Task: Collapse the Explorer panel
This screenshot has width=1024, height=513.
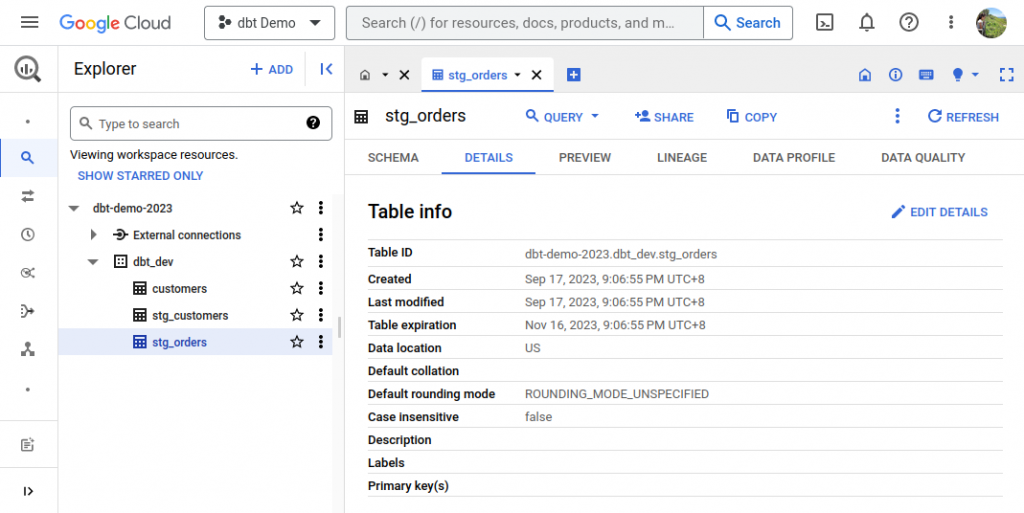Action: pyautogui.click(x=327, y=69)
